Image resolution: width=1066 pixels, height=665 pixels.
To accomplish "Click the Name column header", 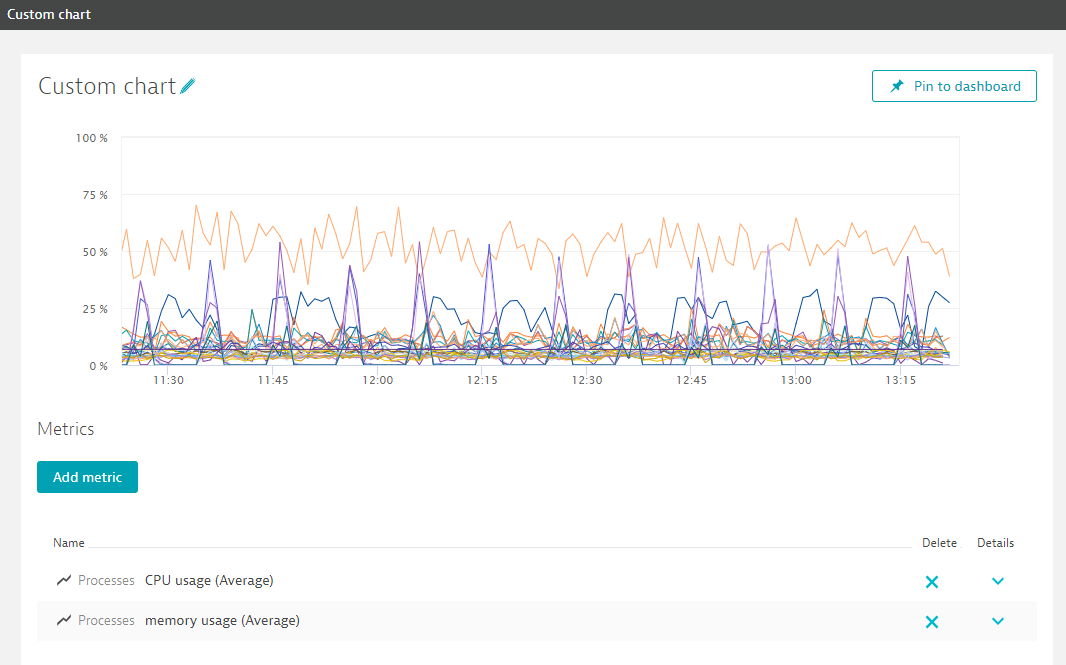I will click(x=69, y=543).
